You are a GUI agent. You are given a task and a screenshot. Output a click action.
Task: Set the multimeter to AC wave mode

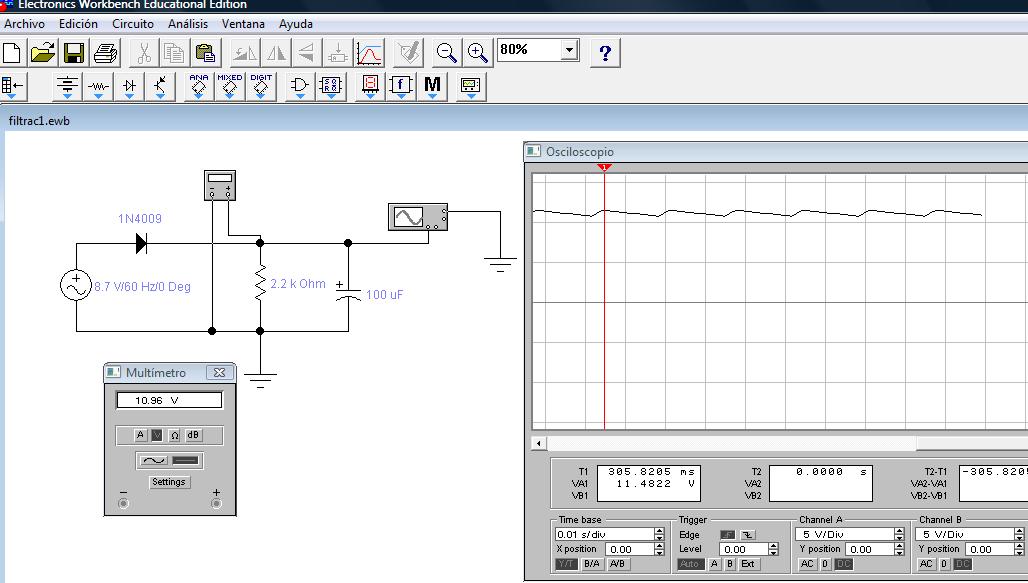pos(153,461)
